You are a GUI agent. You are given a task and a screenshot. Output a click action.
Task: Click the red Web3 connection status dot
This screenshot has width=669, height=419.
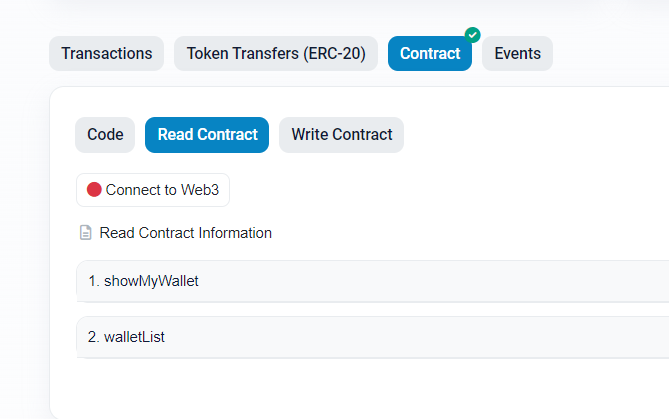94,189
